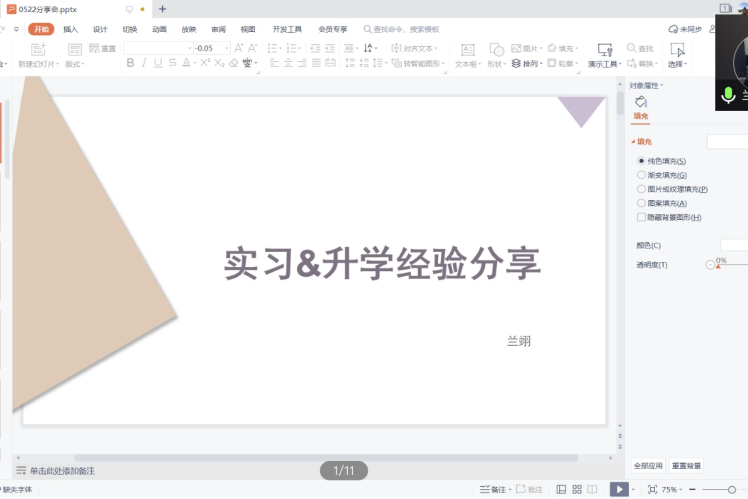The height and width of the screenshot is (499, 748).
Task: Click the fill bucket icon in properties panel
Action: point(641,102)
